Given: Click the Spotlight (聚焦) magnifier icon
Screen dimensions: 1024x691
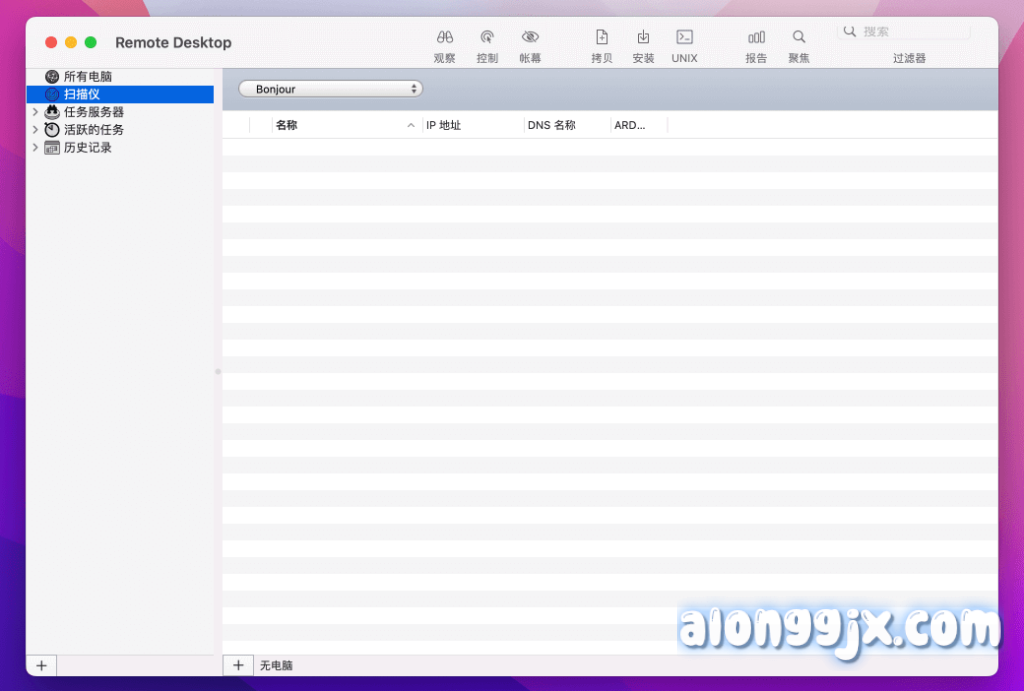Looking at the screenshot, I should tap(799, 37).
